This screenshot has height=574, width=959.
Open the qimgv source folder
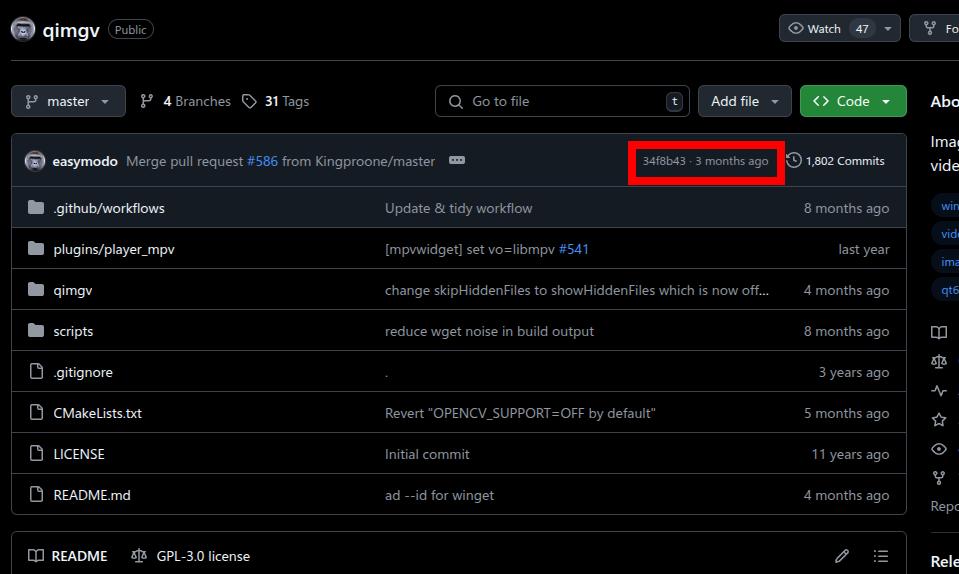coord(73,290)
